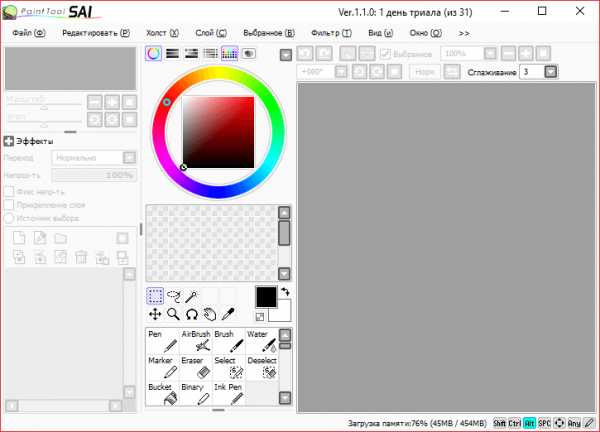This screenshot has width=600, height=432.
Task: Click the black foreground color swatch
Action: click(x=266, y=297)
